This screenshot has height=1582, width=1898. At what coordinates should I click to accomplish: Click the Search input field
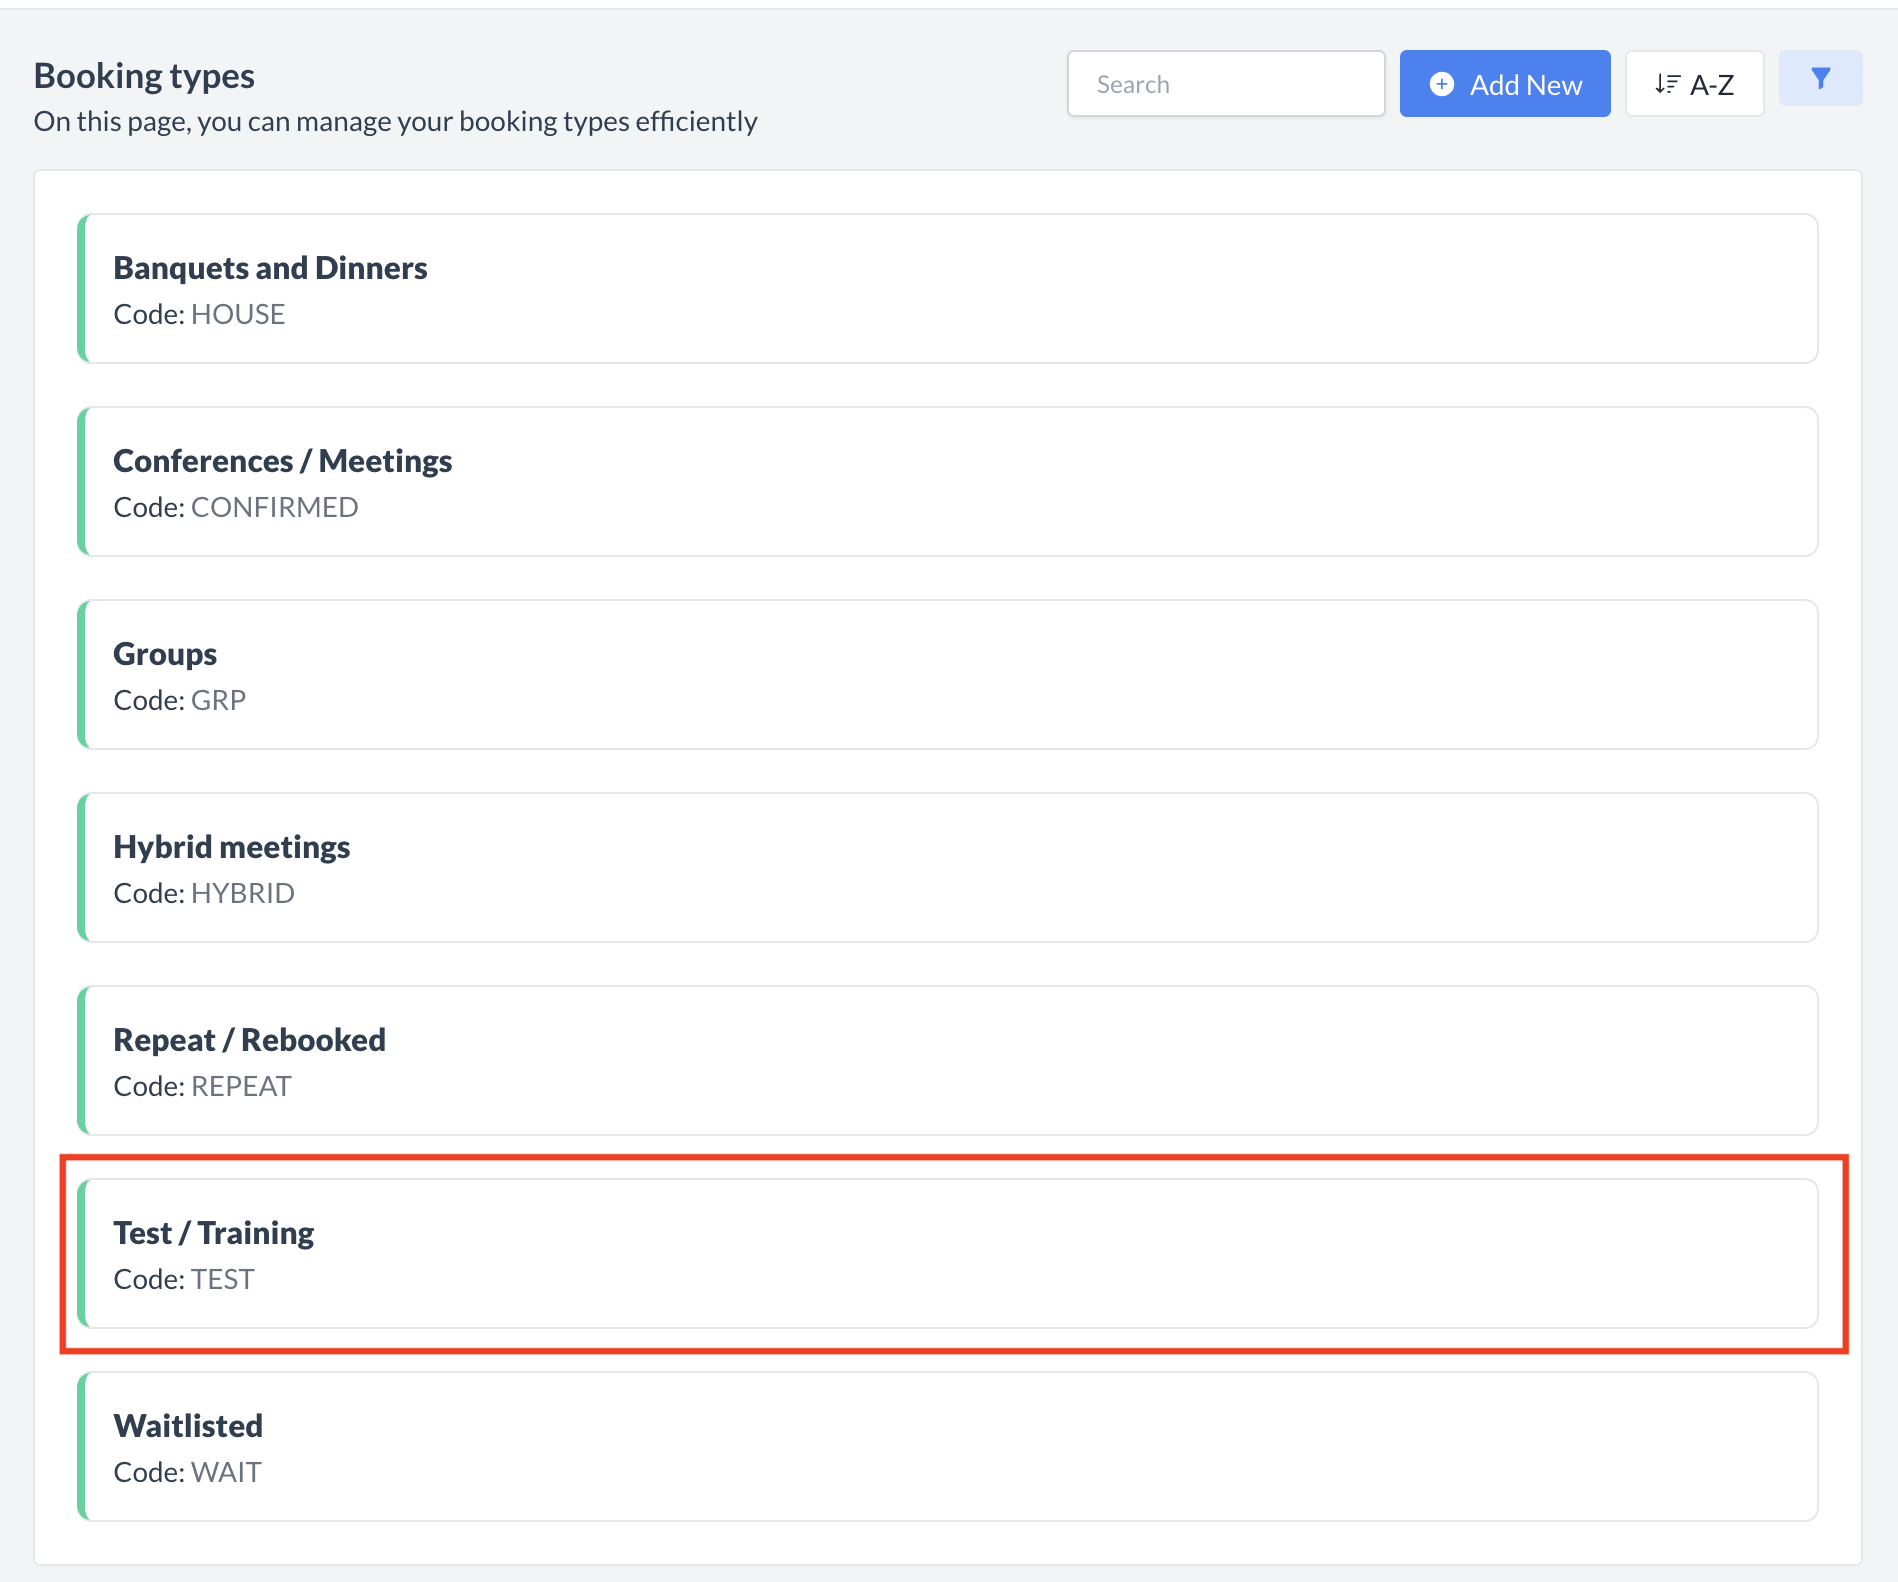click(1226, 83)
